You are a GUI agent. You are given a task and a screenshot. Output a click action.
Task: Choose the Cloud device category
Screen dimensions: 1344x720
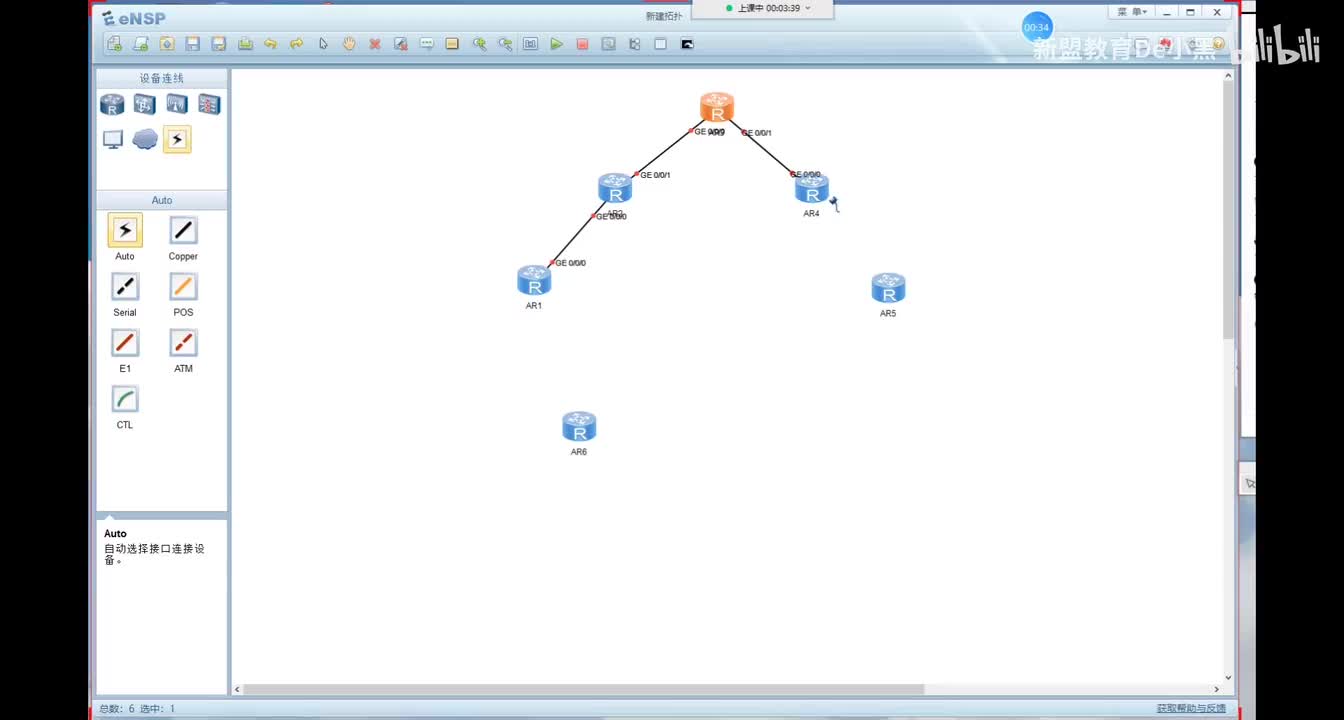click(x=145, y=139)
